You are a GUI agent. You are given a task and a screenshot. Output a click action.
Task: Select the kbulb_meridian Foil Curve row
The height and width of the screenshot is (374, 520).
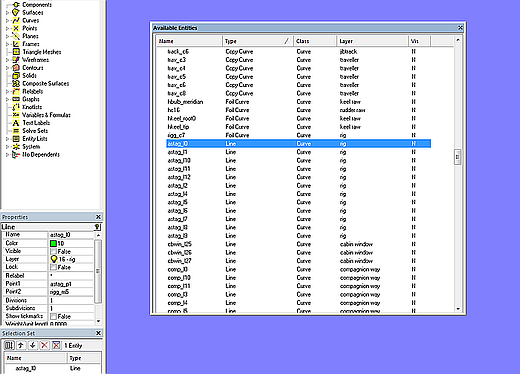point(299,102)
